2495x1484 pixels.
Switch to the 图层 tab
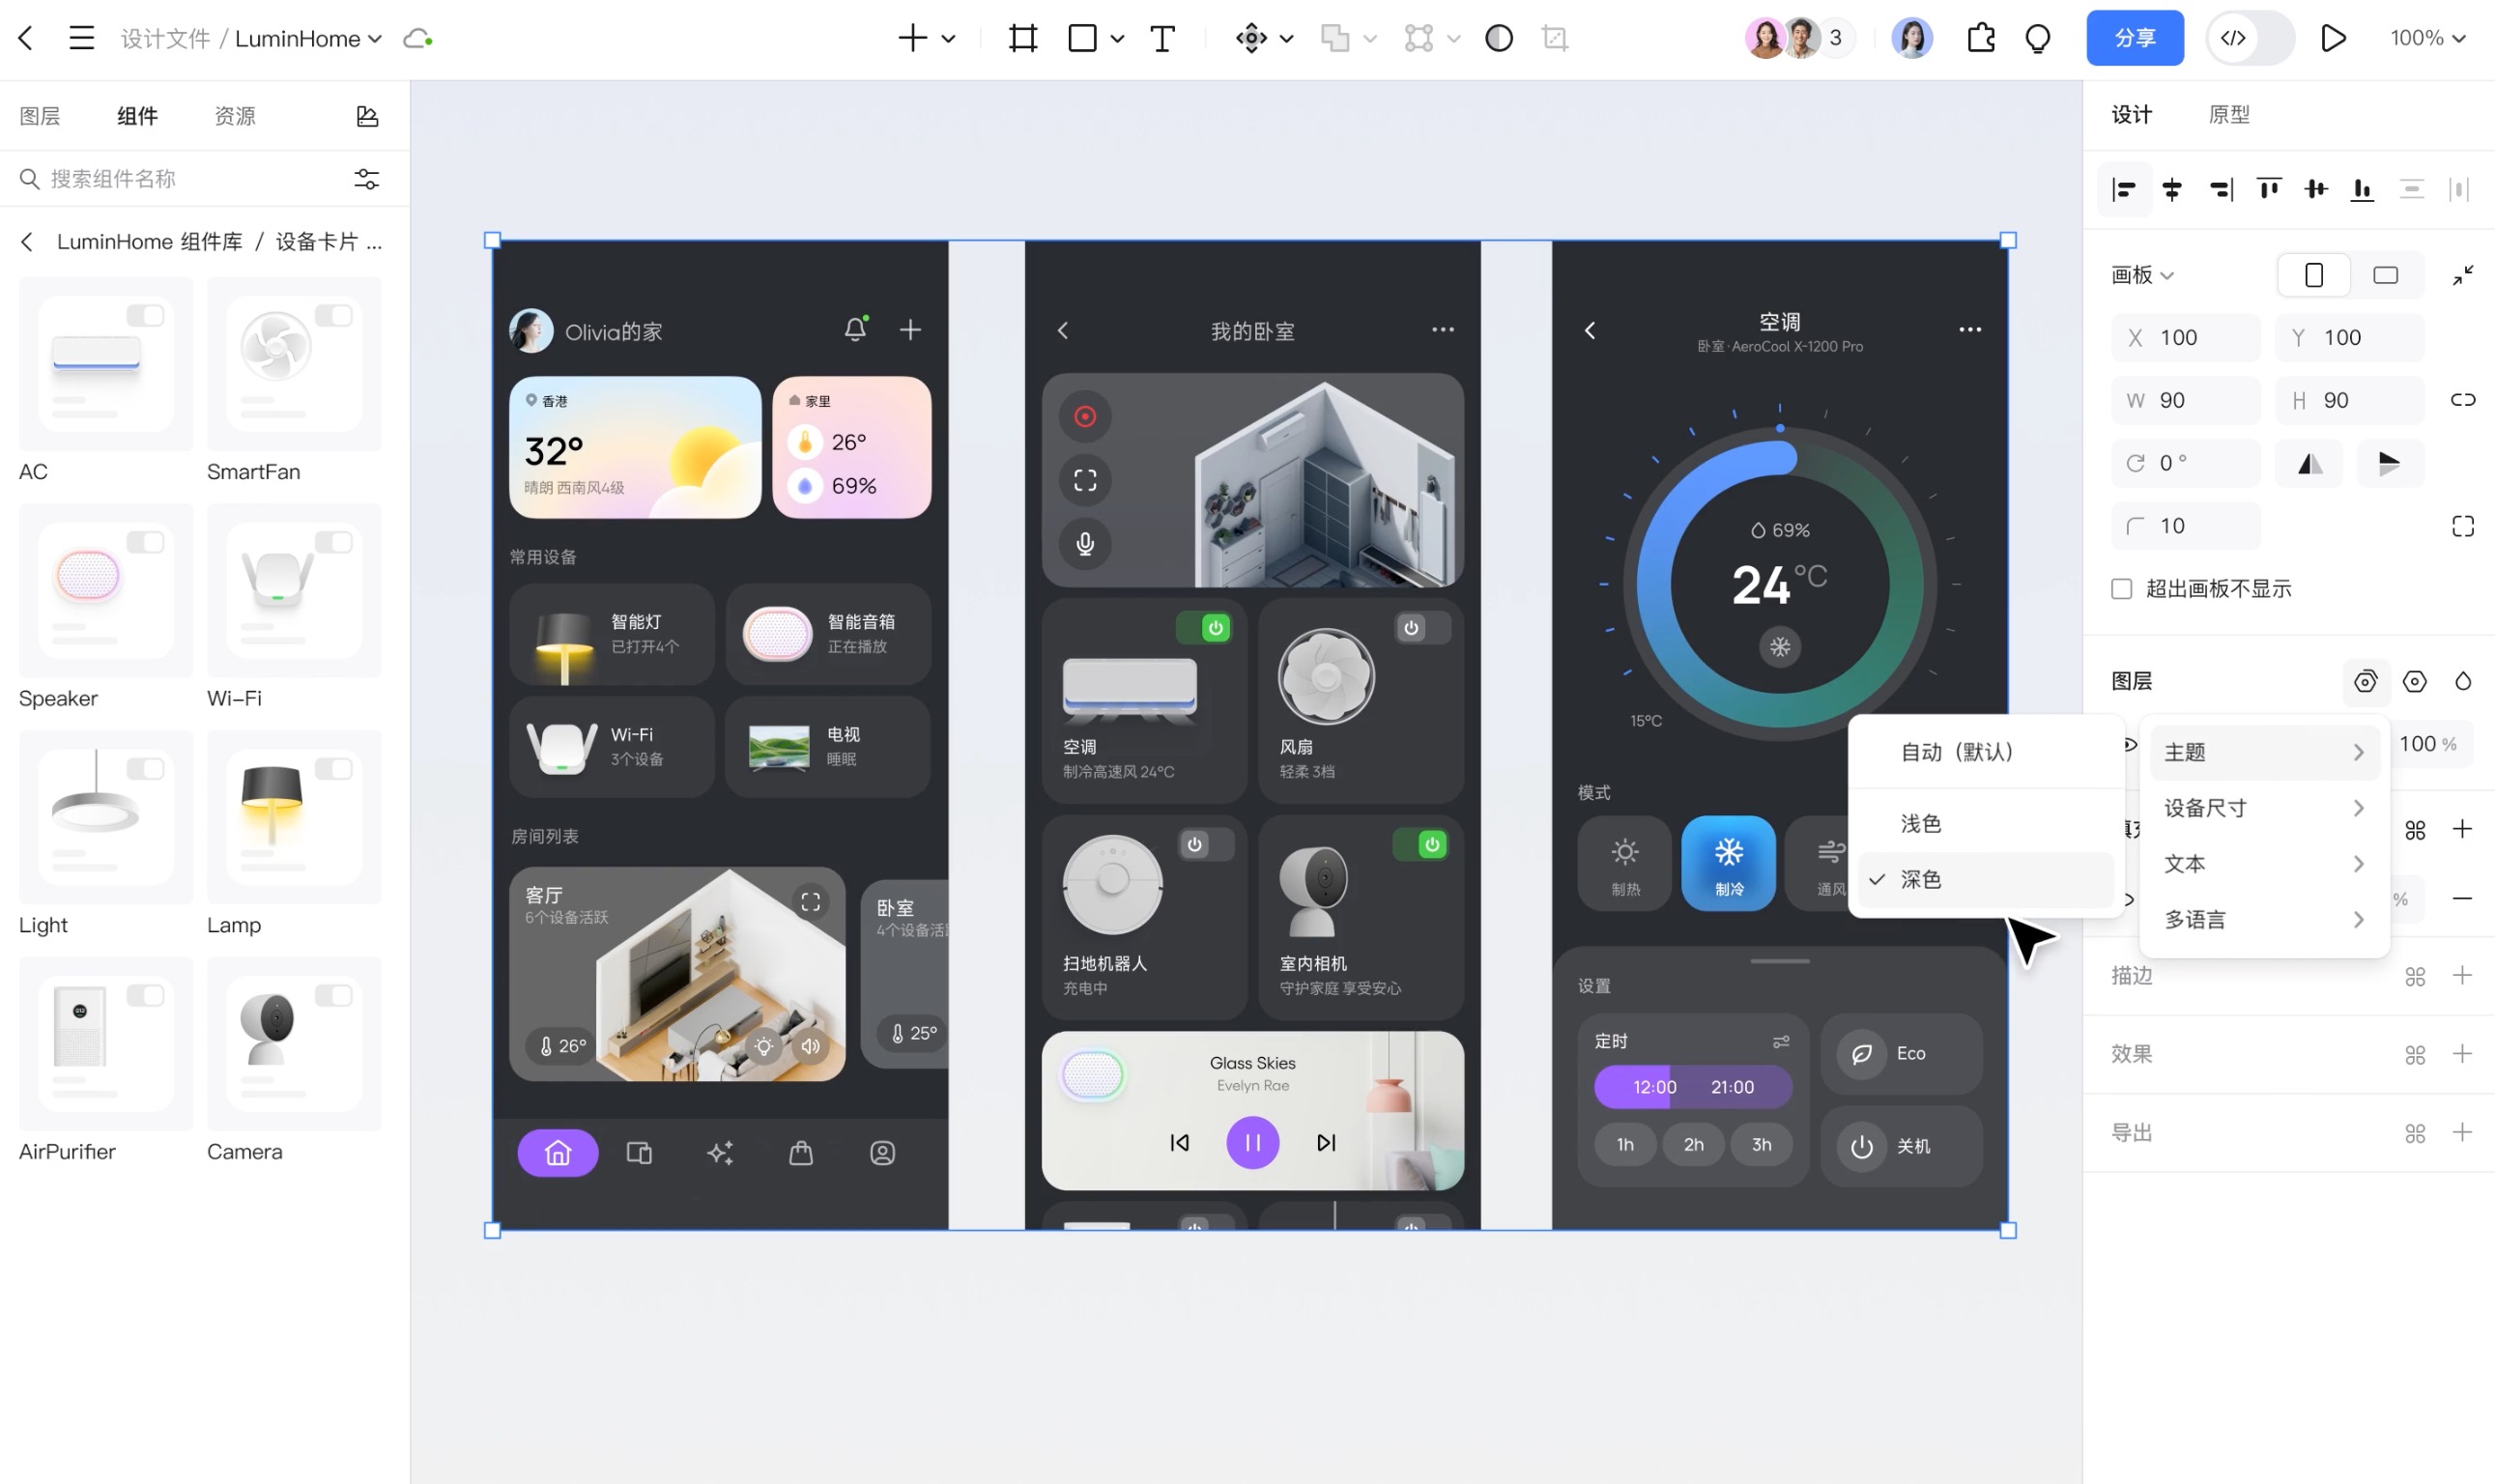tap(40, 116)
